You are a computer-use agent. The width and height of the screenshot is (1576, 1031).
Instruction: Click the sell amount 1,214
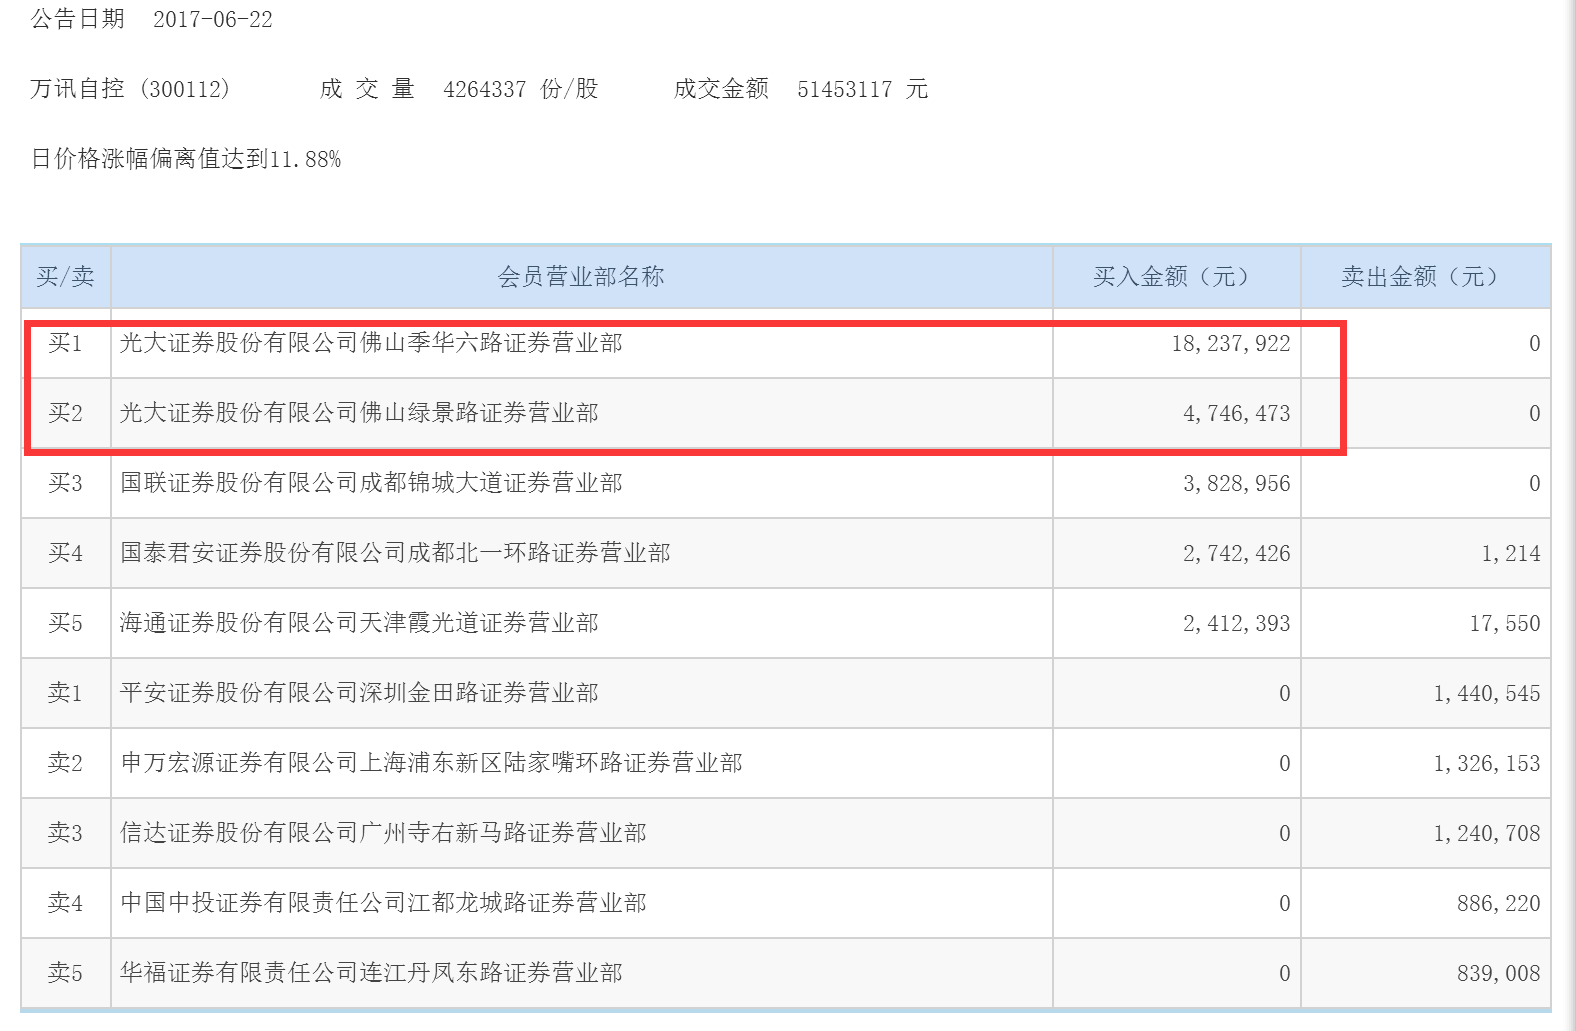[x=1511, y=554]
